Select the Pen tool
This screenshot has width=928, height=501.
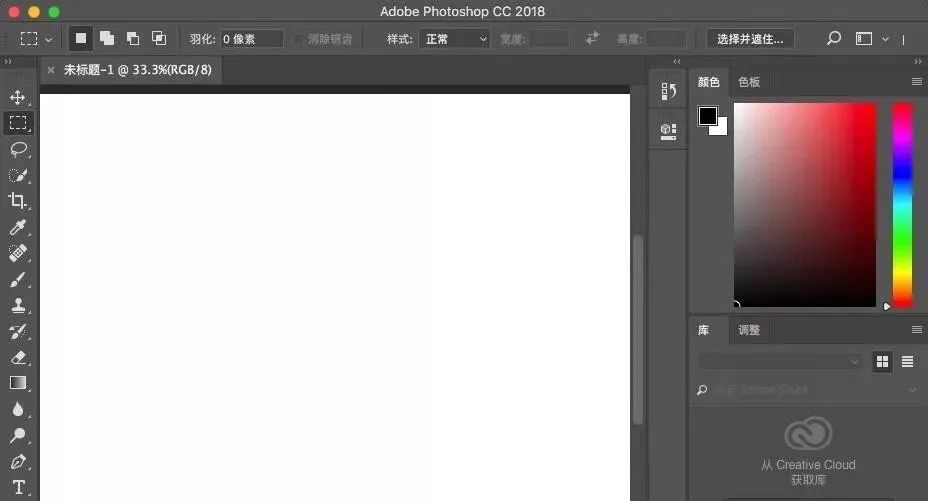coord(18,461)
